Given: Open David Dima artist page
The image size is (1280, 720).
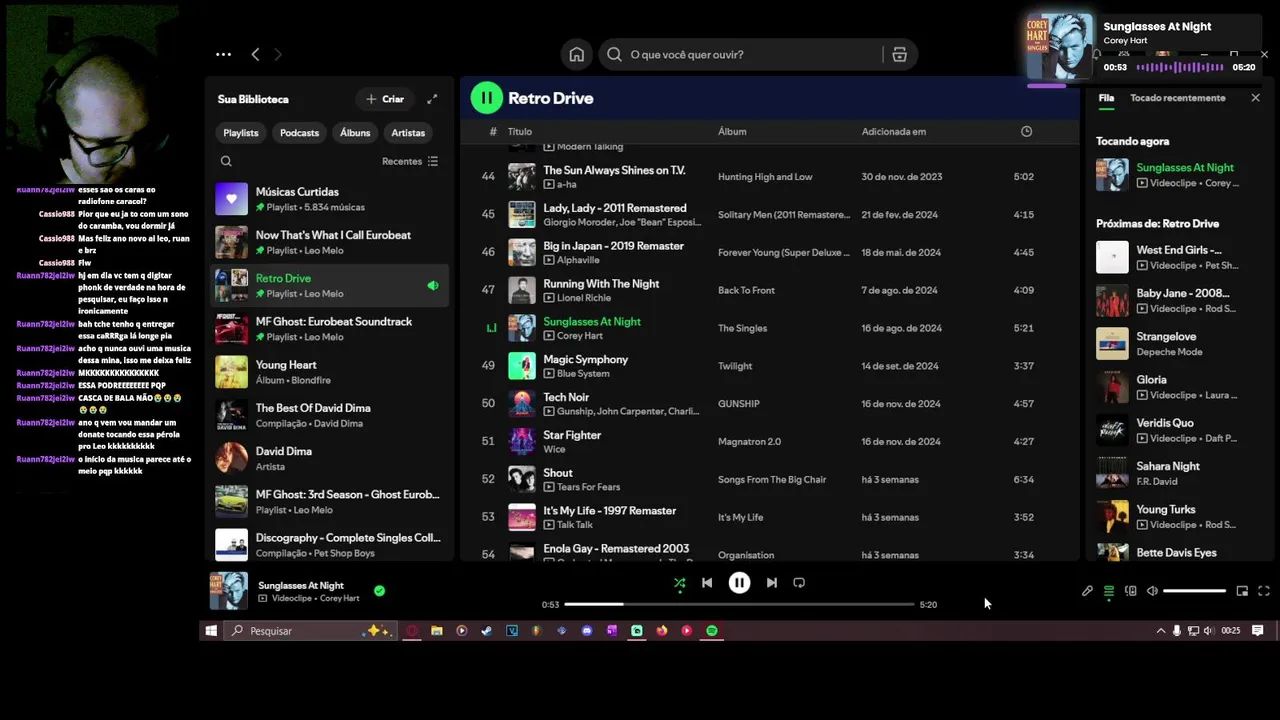Looking at the screenshot, I should [330, 458].
